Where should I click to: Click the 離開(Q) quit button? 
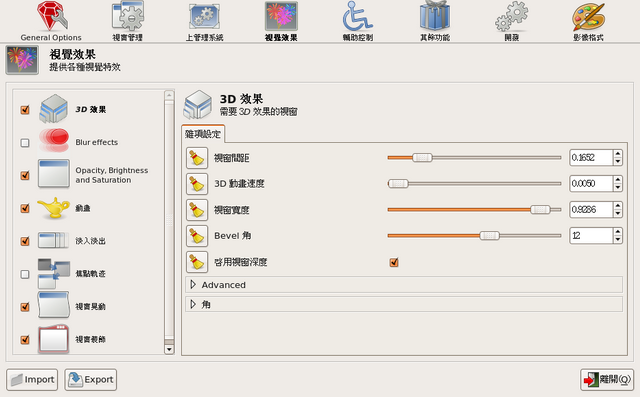607,380
